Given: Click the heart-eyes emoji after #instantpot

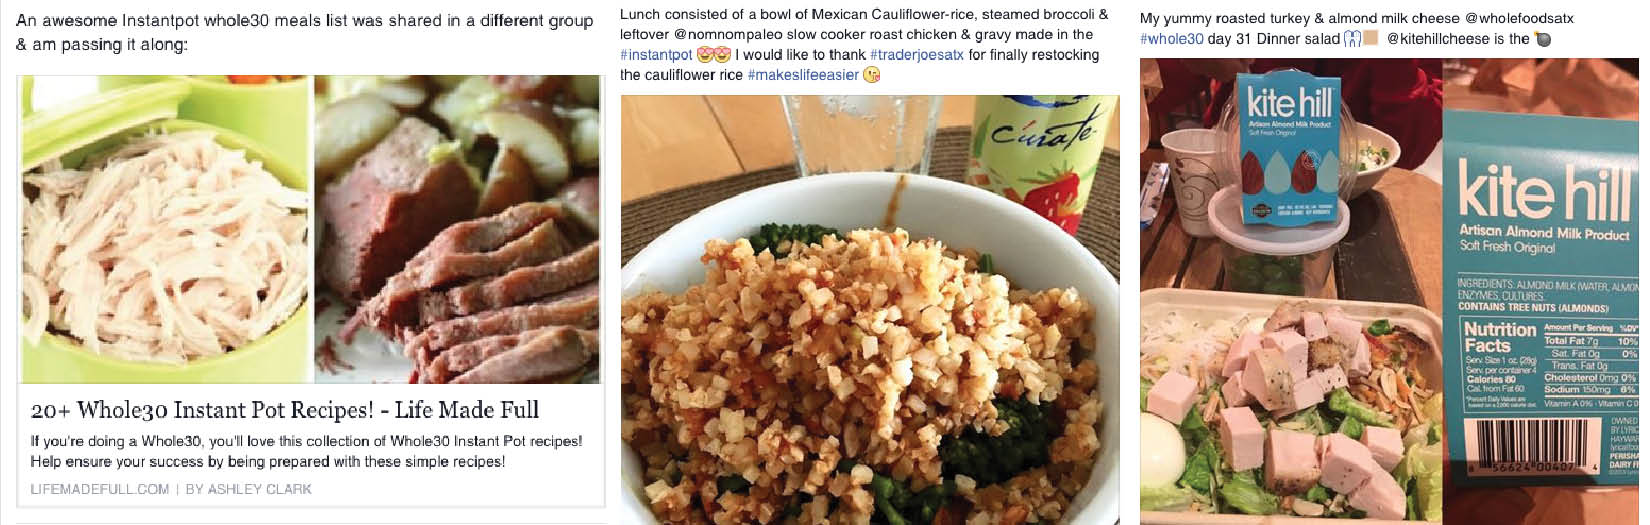Looking at the screenshot, I should pyautogui.click(x=714, y=55).
